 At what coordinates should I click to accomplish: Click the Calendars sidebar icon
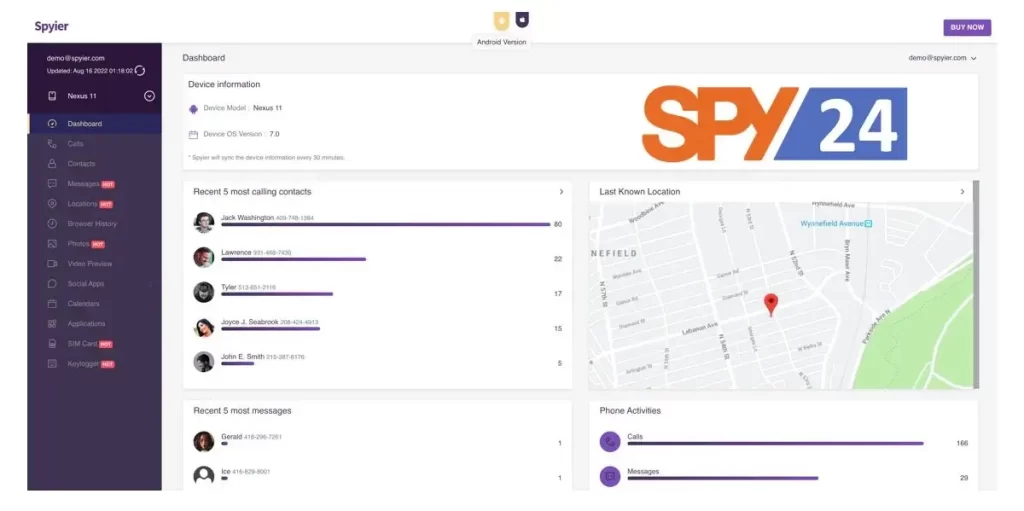[52, 304]
